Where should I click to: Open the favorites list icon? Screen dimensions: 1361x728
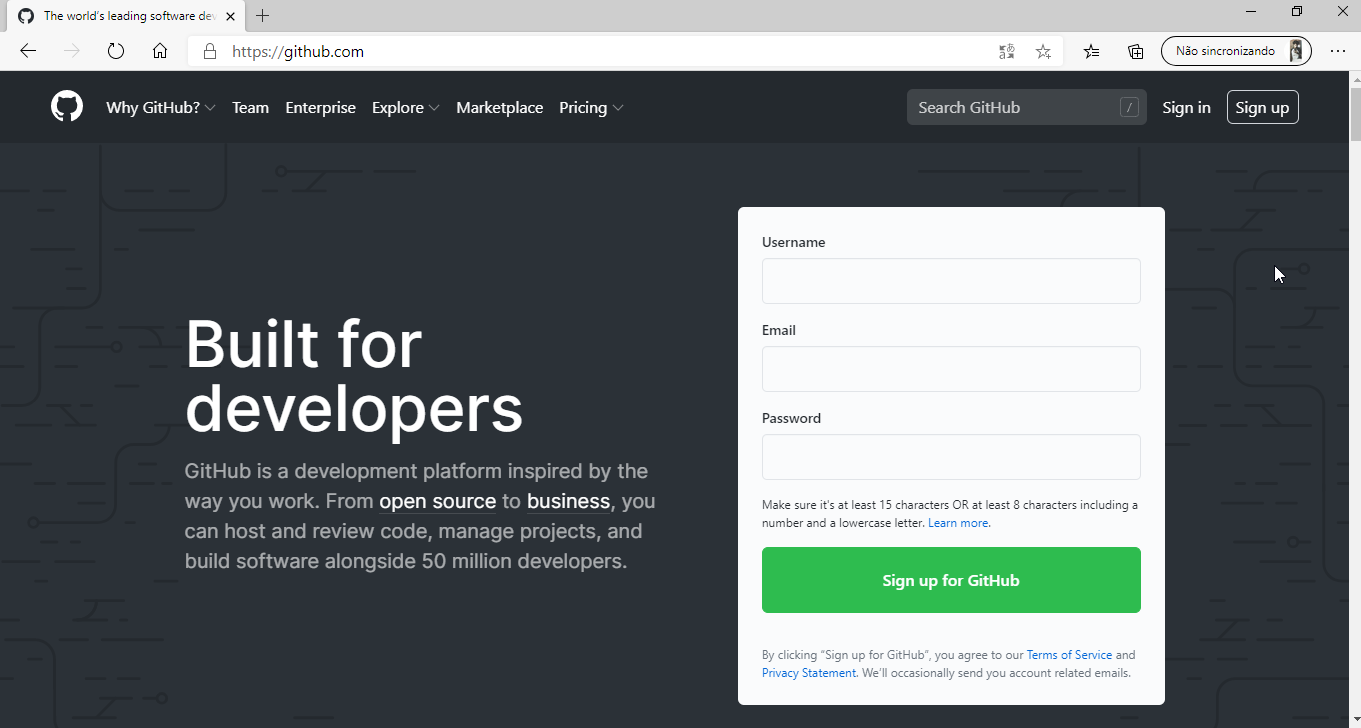pos(1091,51)
